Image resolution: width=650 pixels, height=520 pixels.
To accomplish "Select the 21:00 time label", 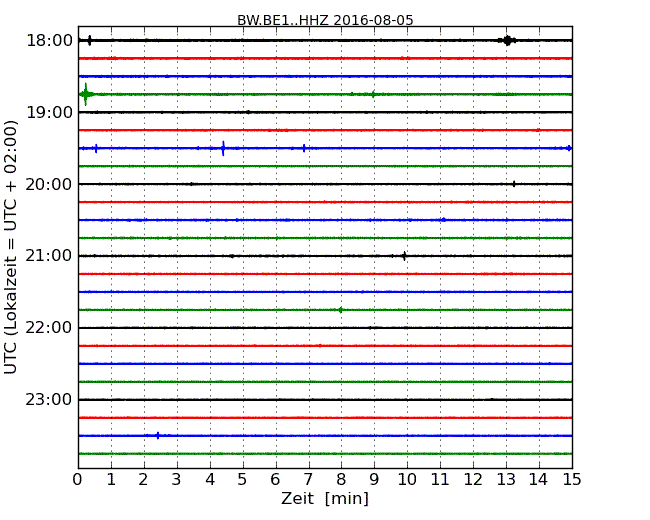I will click(x=49, y=256).
